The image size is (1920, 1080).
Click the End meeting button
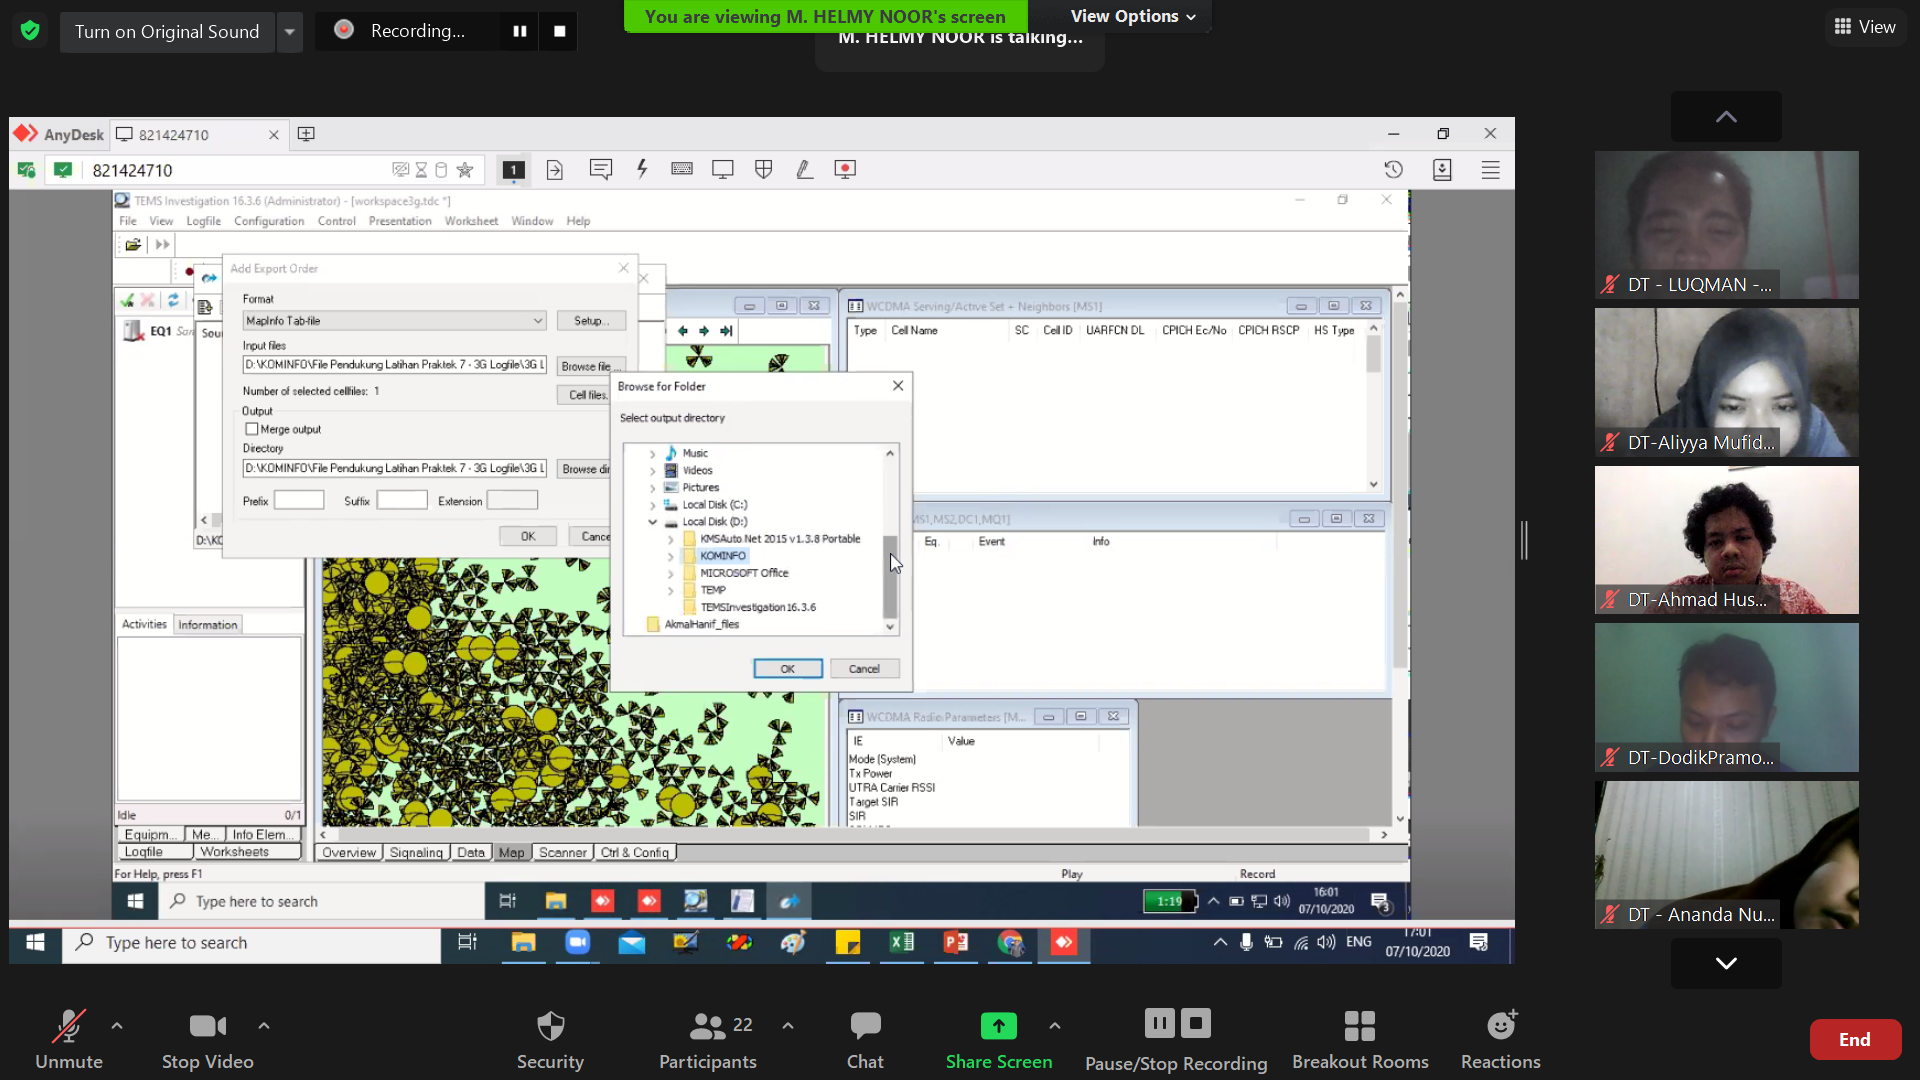1854,1039
